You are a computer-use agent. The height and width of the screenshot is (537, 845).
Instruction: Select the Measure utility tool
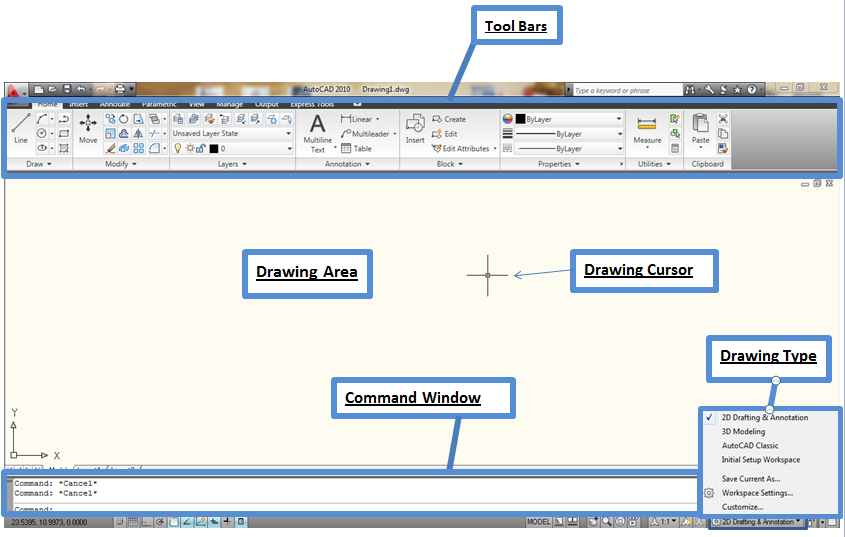pyautogui.click(x=647, y=129)
